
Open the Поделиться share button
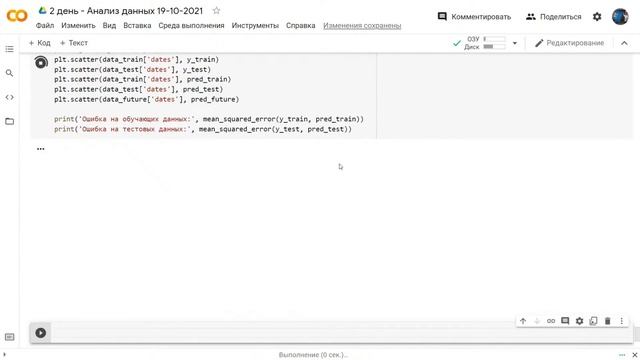pos(553,17)
